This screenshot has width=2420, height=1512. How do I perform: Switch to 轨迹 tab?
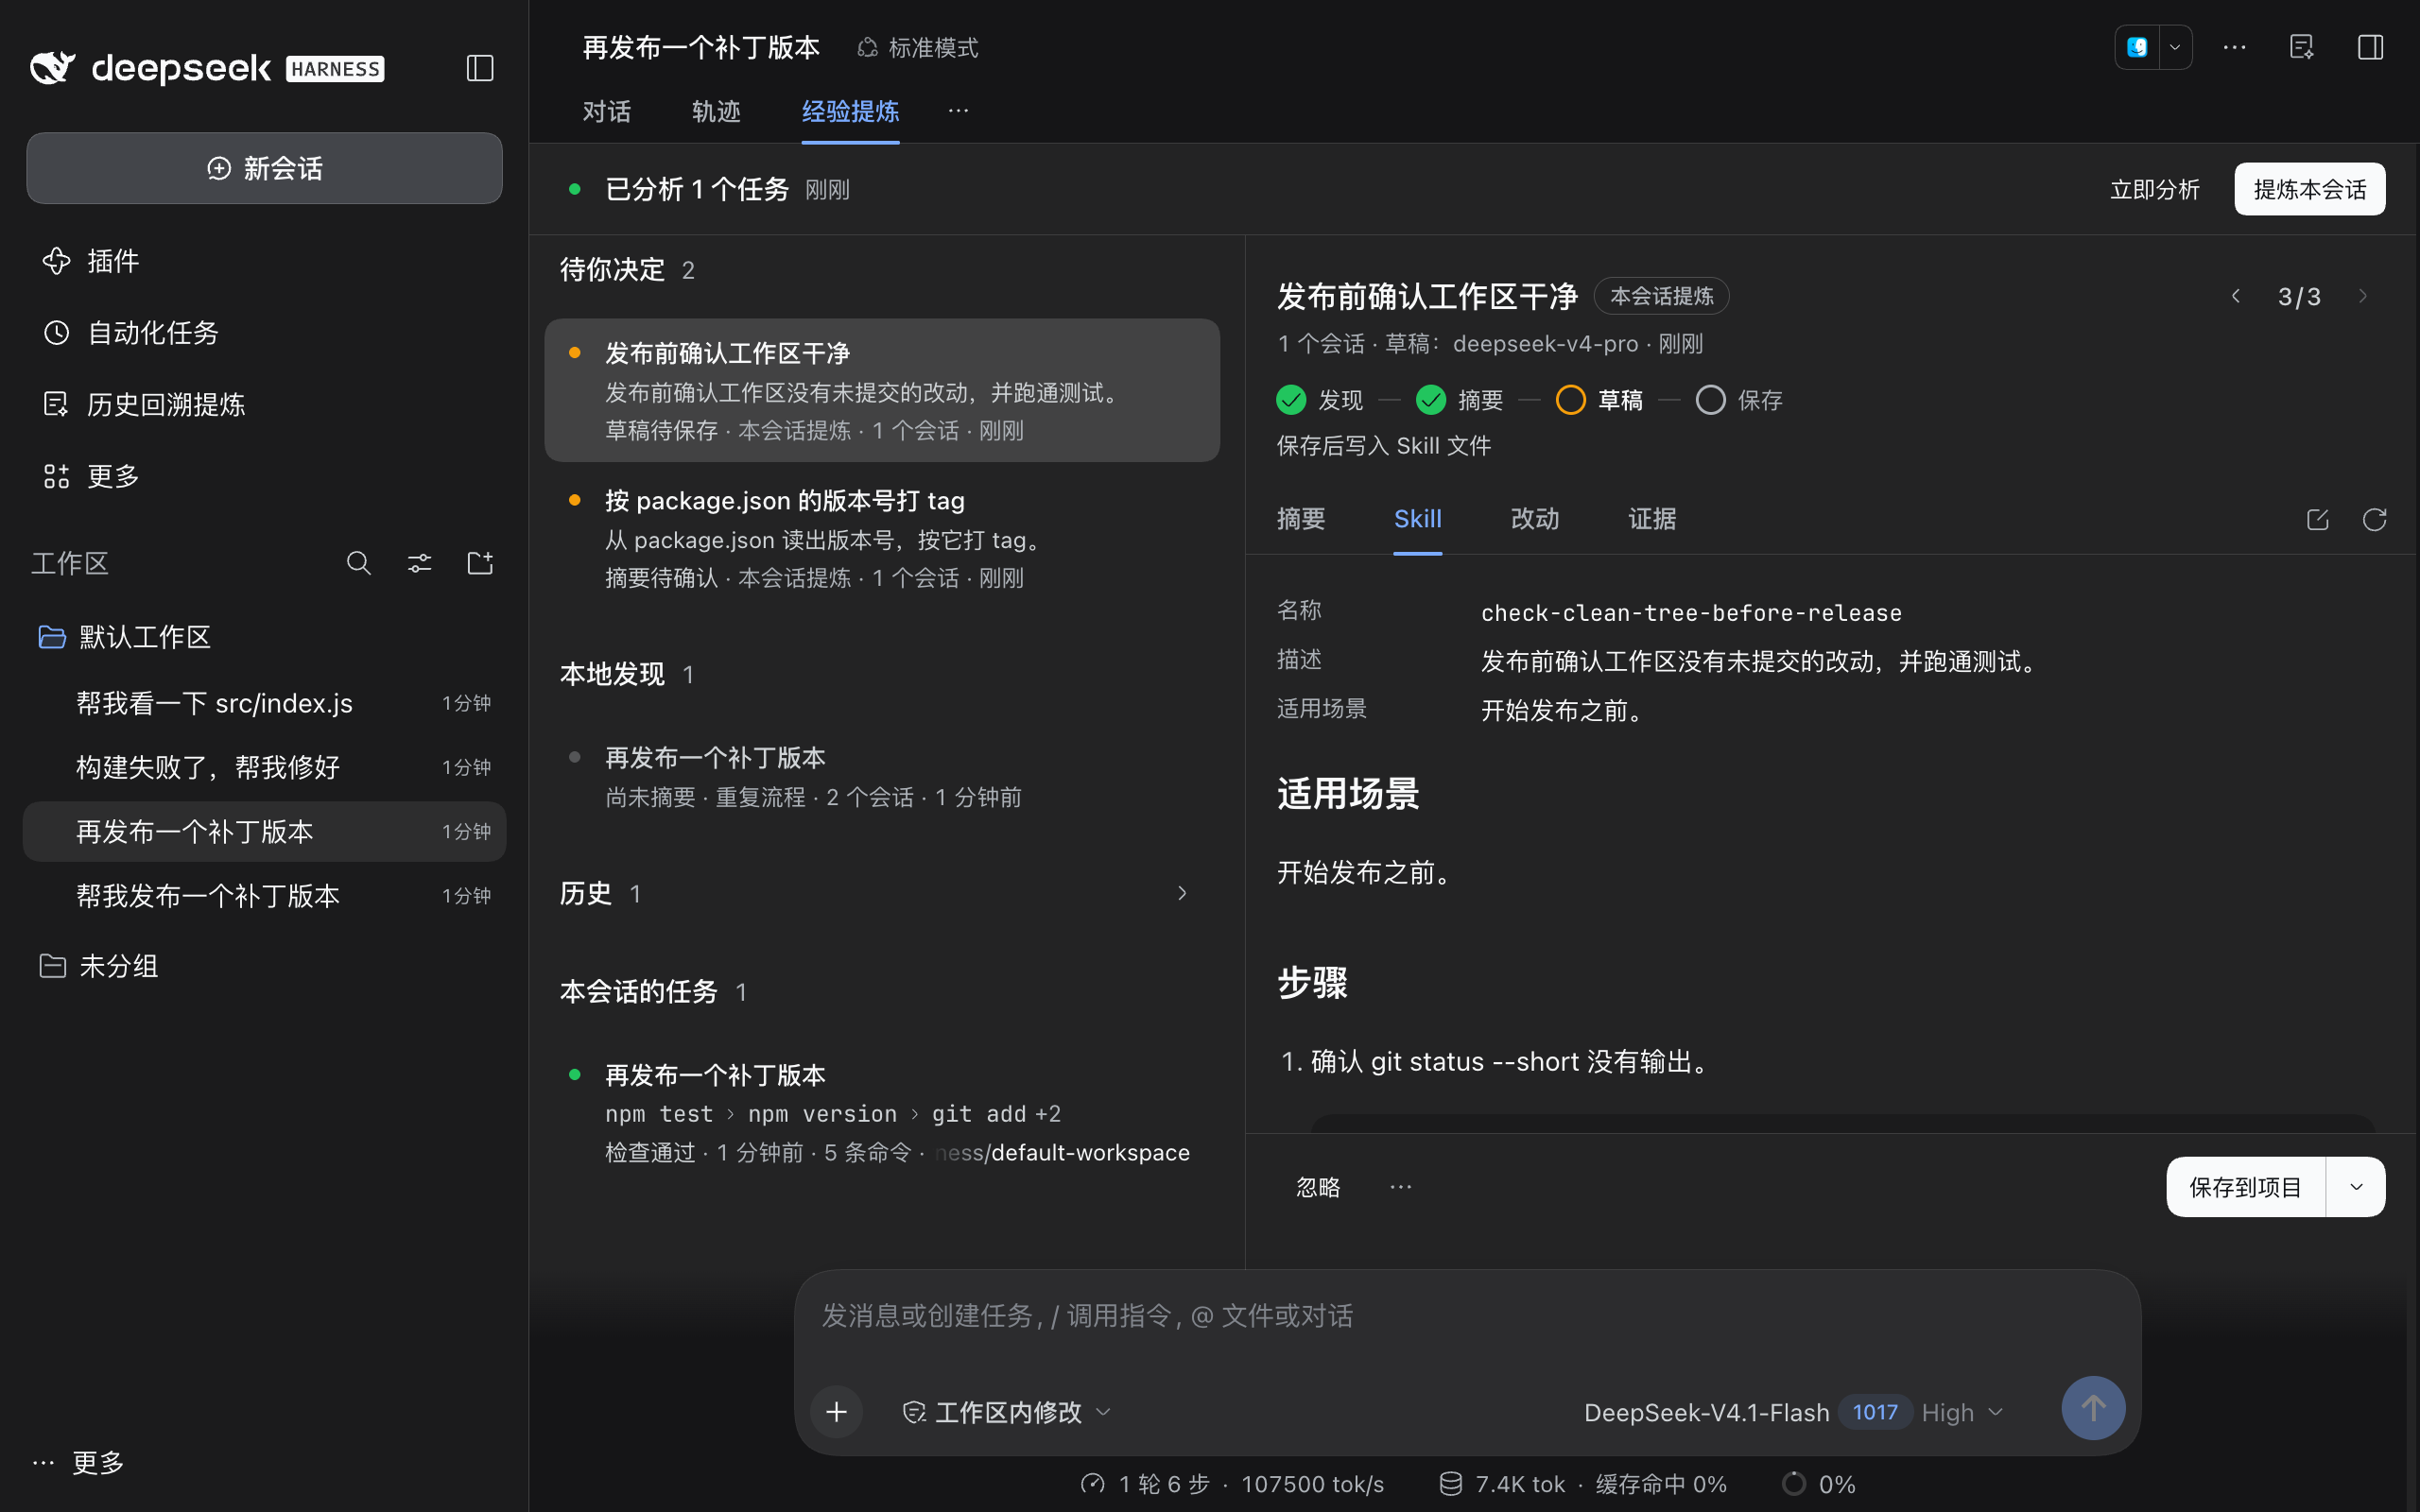pyautogui.click(x=716, y=111)
